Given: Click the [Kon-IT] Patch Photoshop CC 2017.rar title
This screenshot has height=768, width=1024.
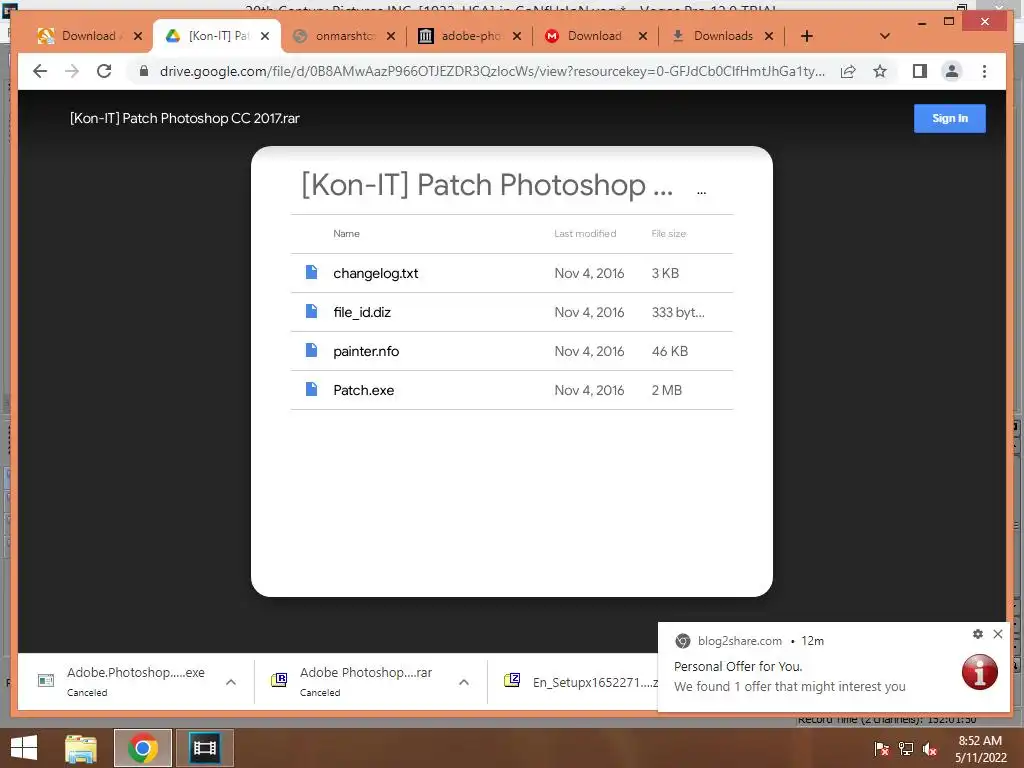Looking at the screenshot, I should 185,118.
